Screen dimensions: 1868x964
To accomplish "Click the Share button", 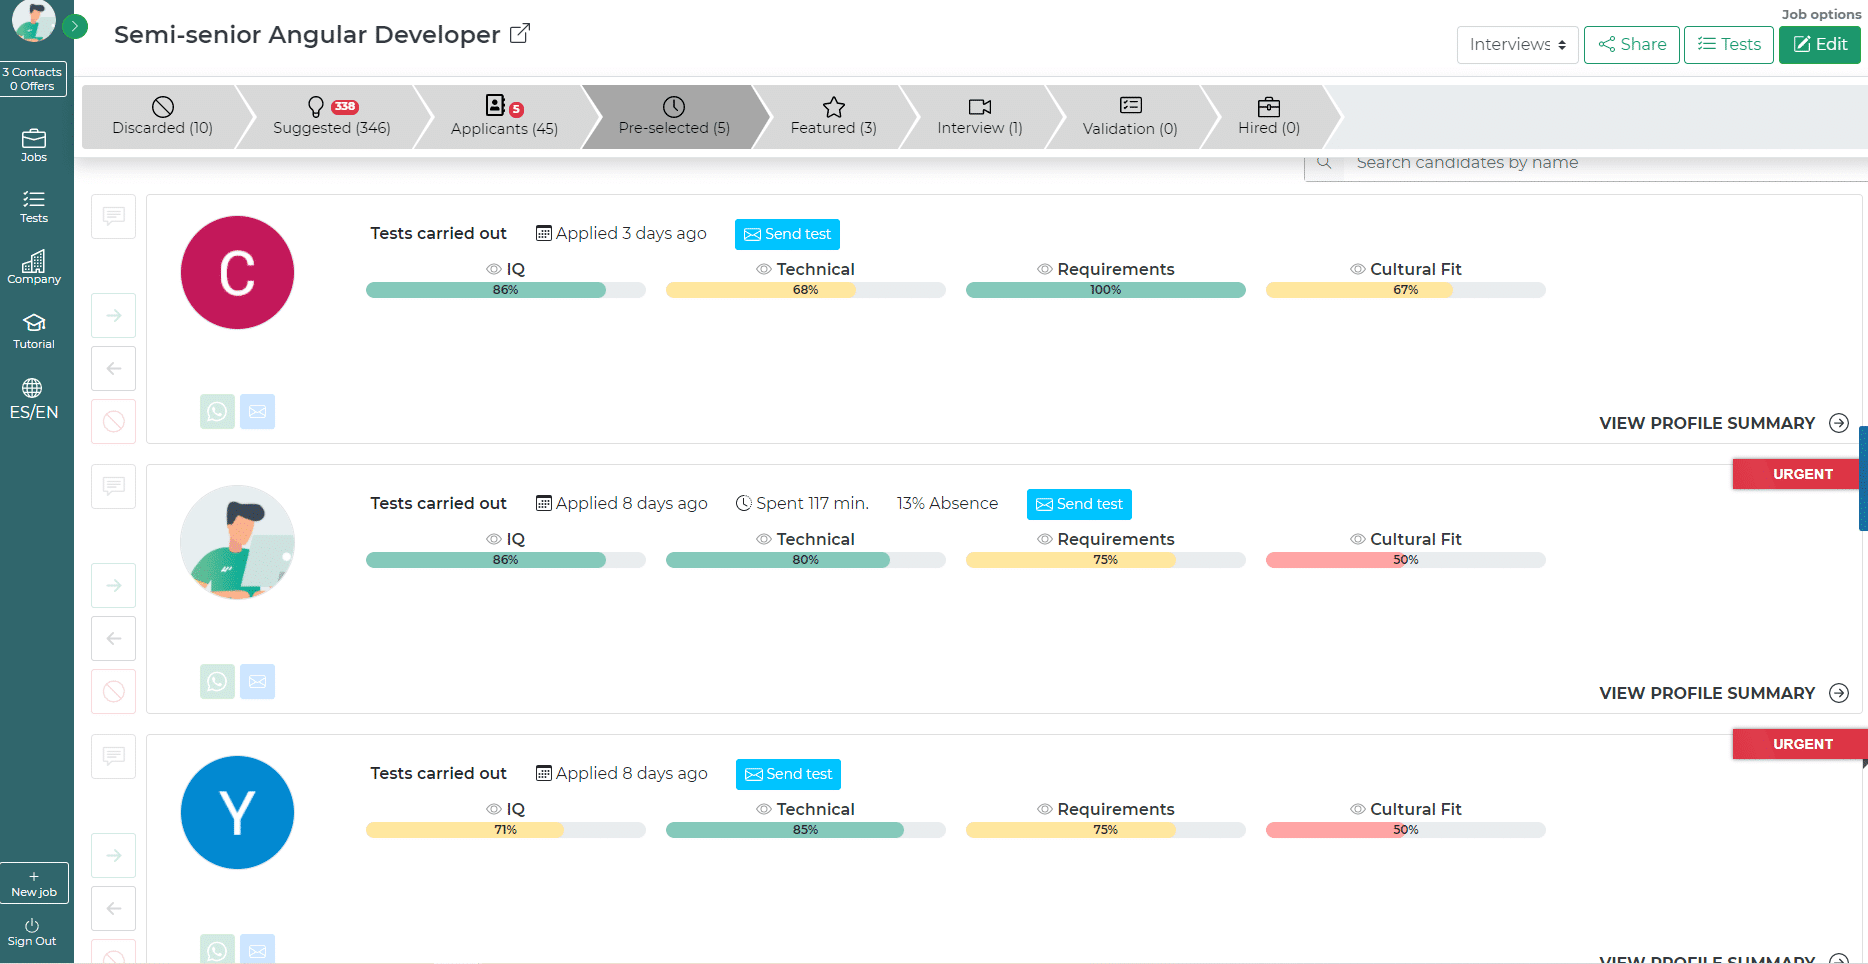I will pyautogui.click(x=1631, y=45).
